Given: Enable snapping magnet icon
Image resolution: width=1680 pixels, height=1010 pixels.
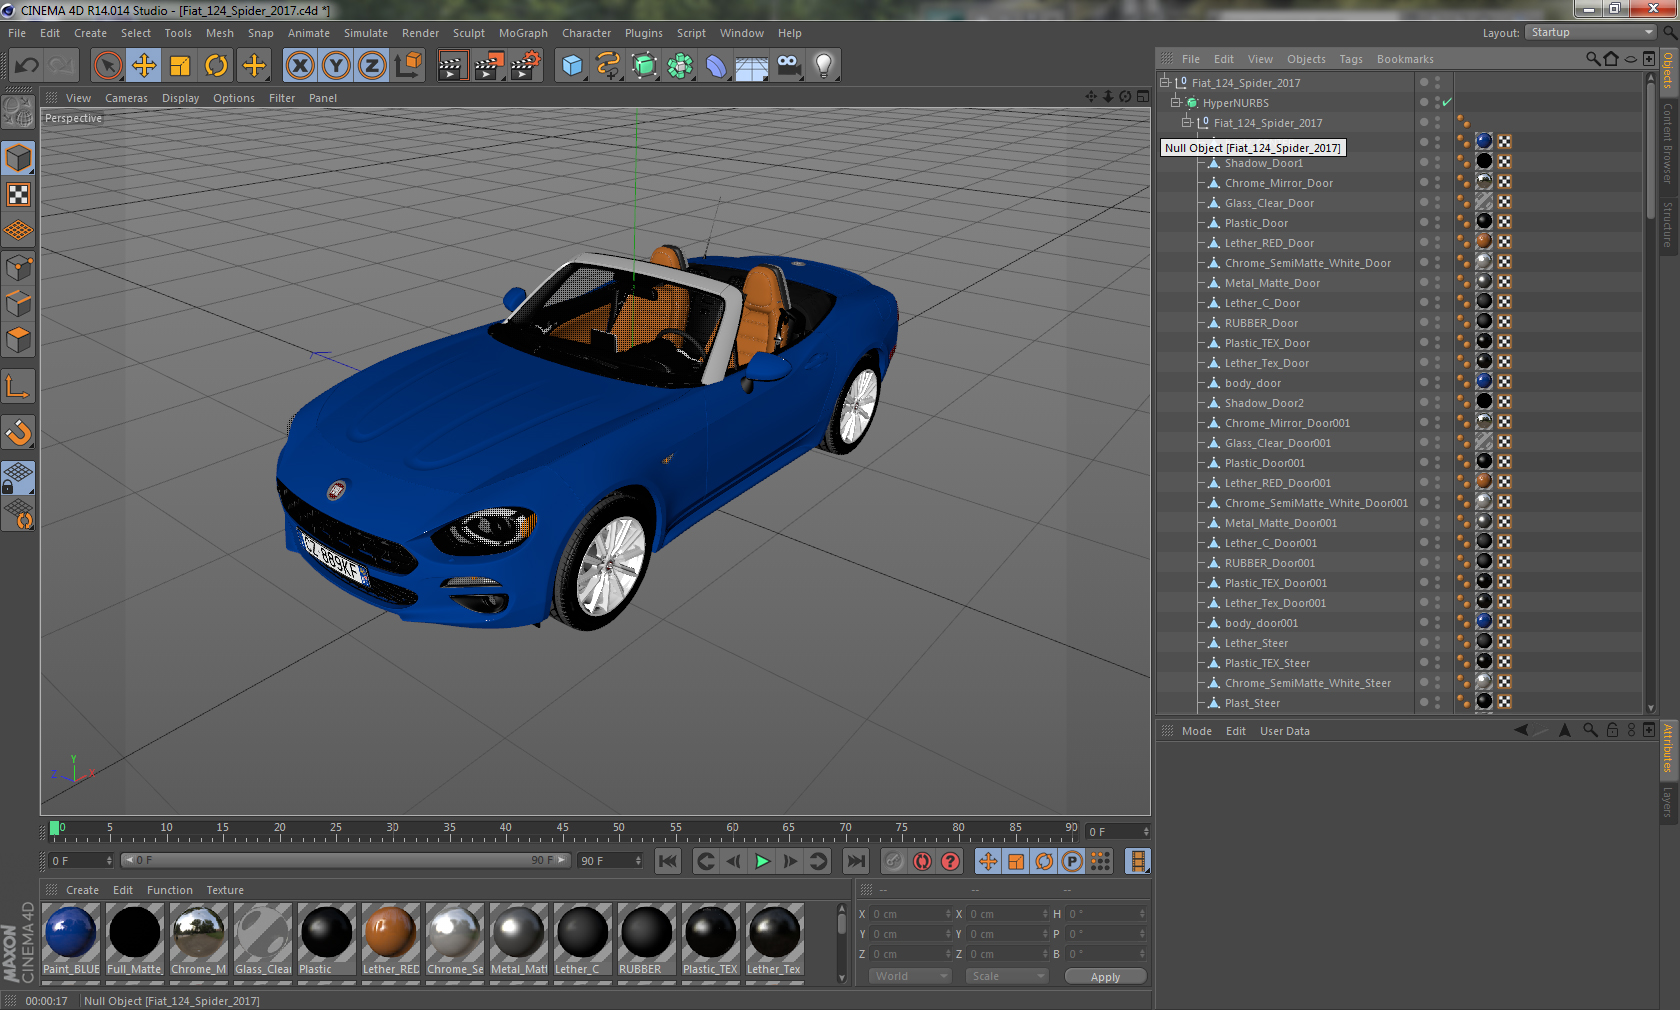Looking at the screenshot, I should [x=19, y=432].
